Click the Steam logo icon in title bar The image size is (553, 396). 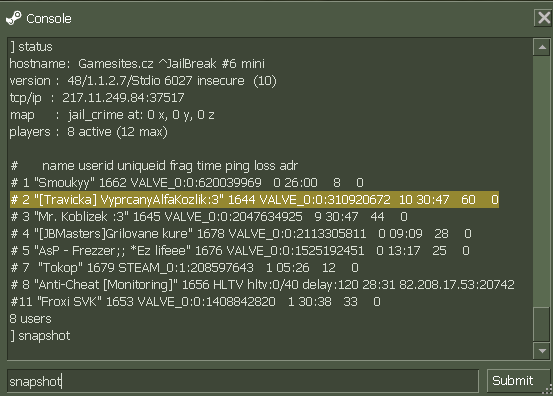click(14, 18)
